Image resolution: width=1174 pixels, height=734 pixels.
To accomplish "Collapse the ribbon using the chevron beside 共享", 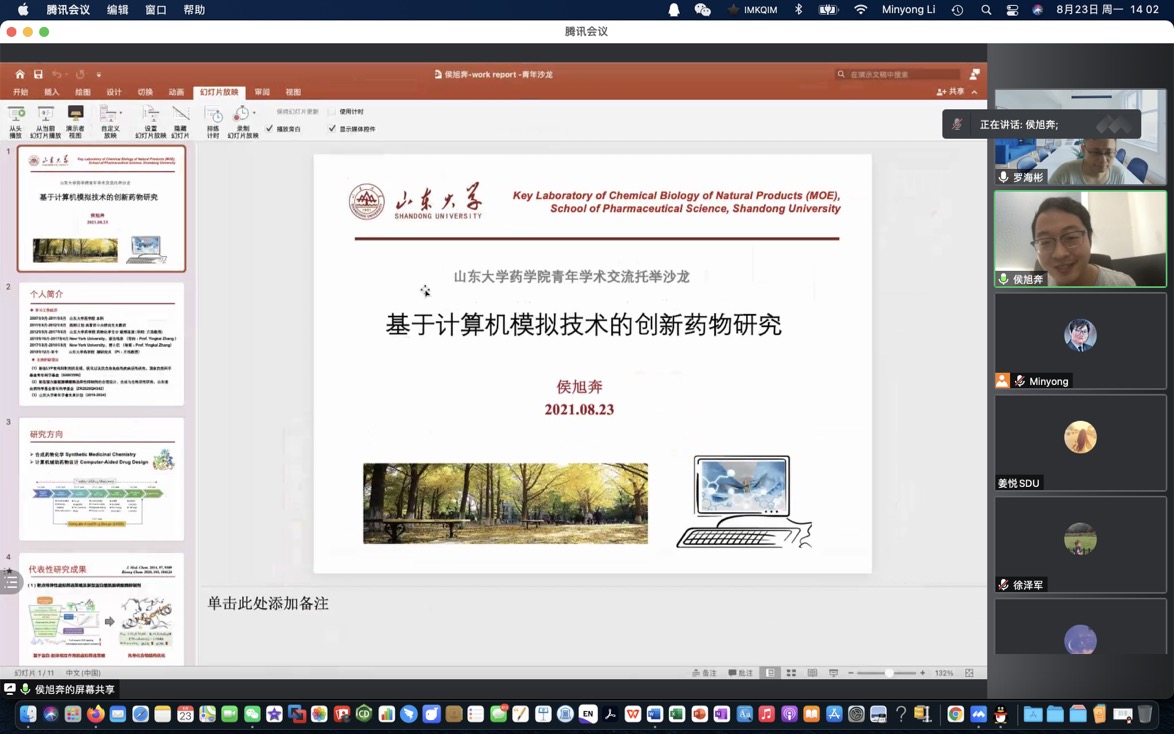I will (x=975, y=92).
